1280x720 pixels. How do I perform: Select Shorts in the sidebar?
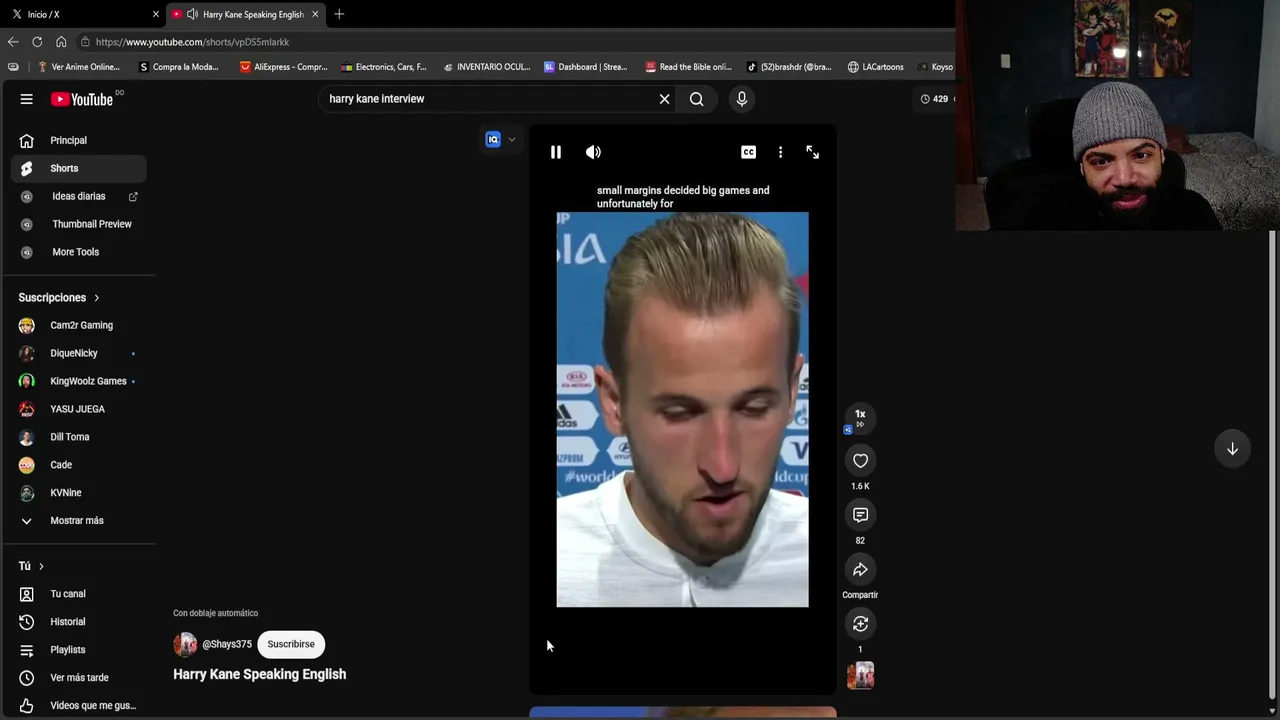tap(78, 168)
